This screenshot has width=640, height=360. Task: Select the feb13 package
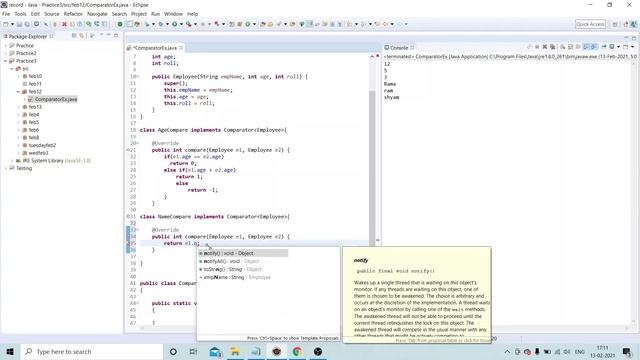point(35,107)
